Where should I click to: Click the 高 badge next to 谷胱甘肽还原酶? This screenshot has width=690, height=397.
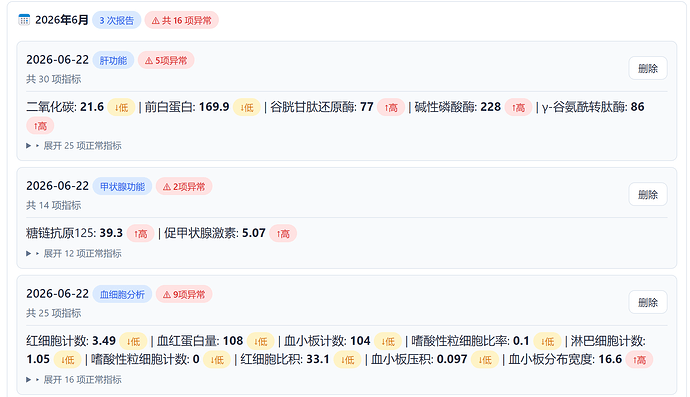(391, 107)
